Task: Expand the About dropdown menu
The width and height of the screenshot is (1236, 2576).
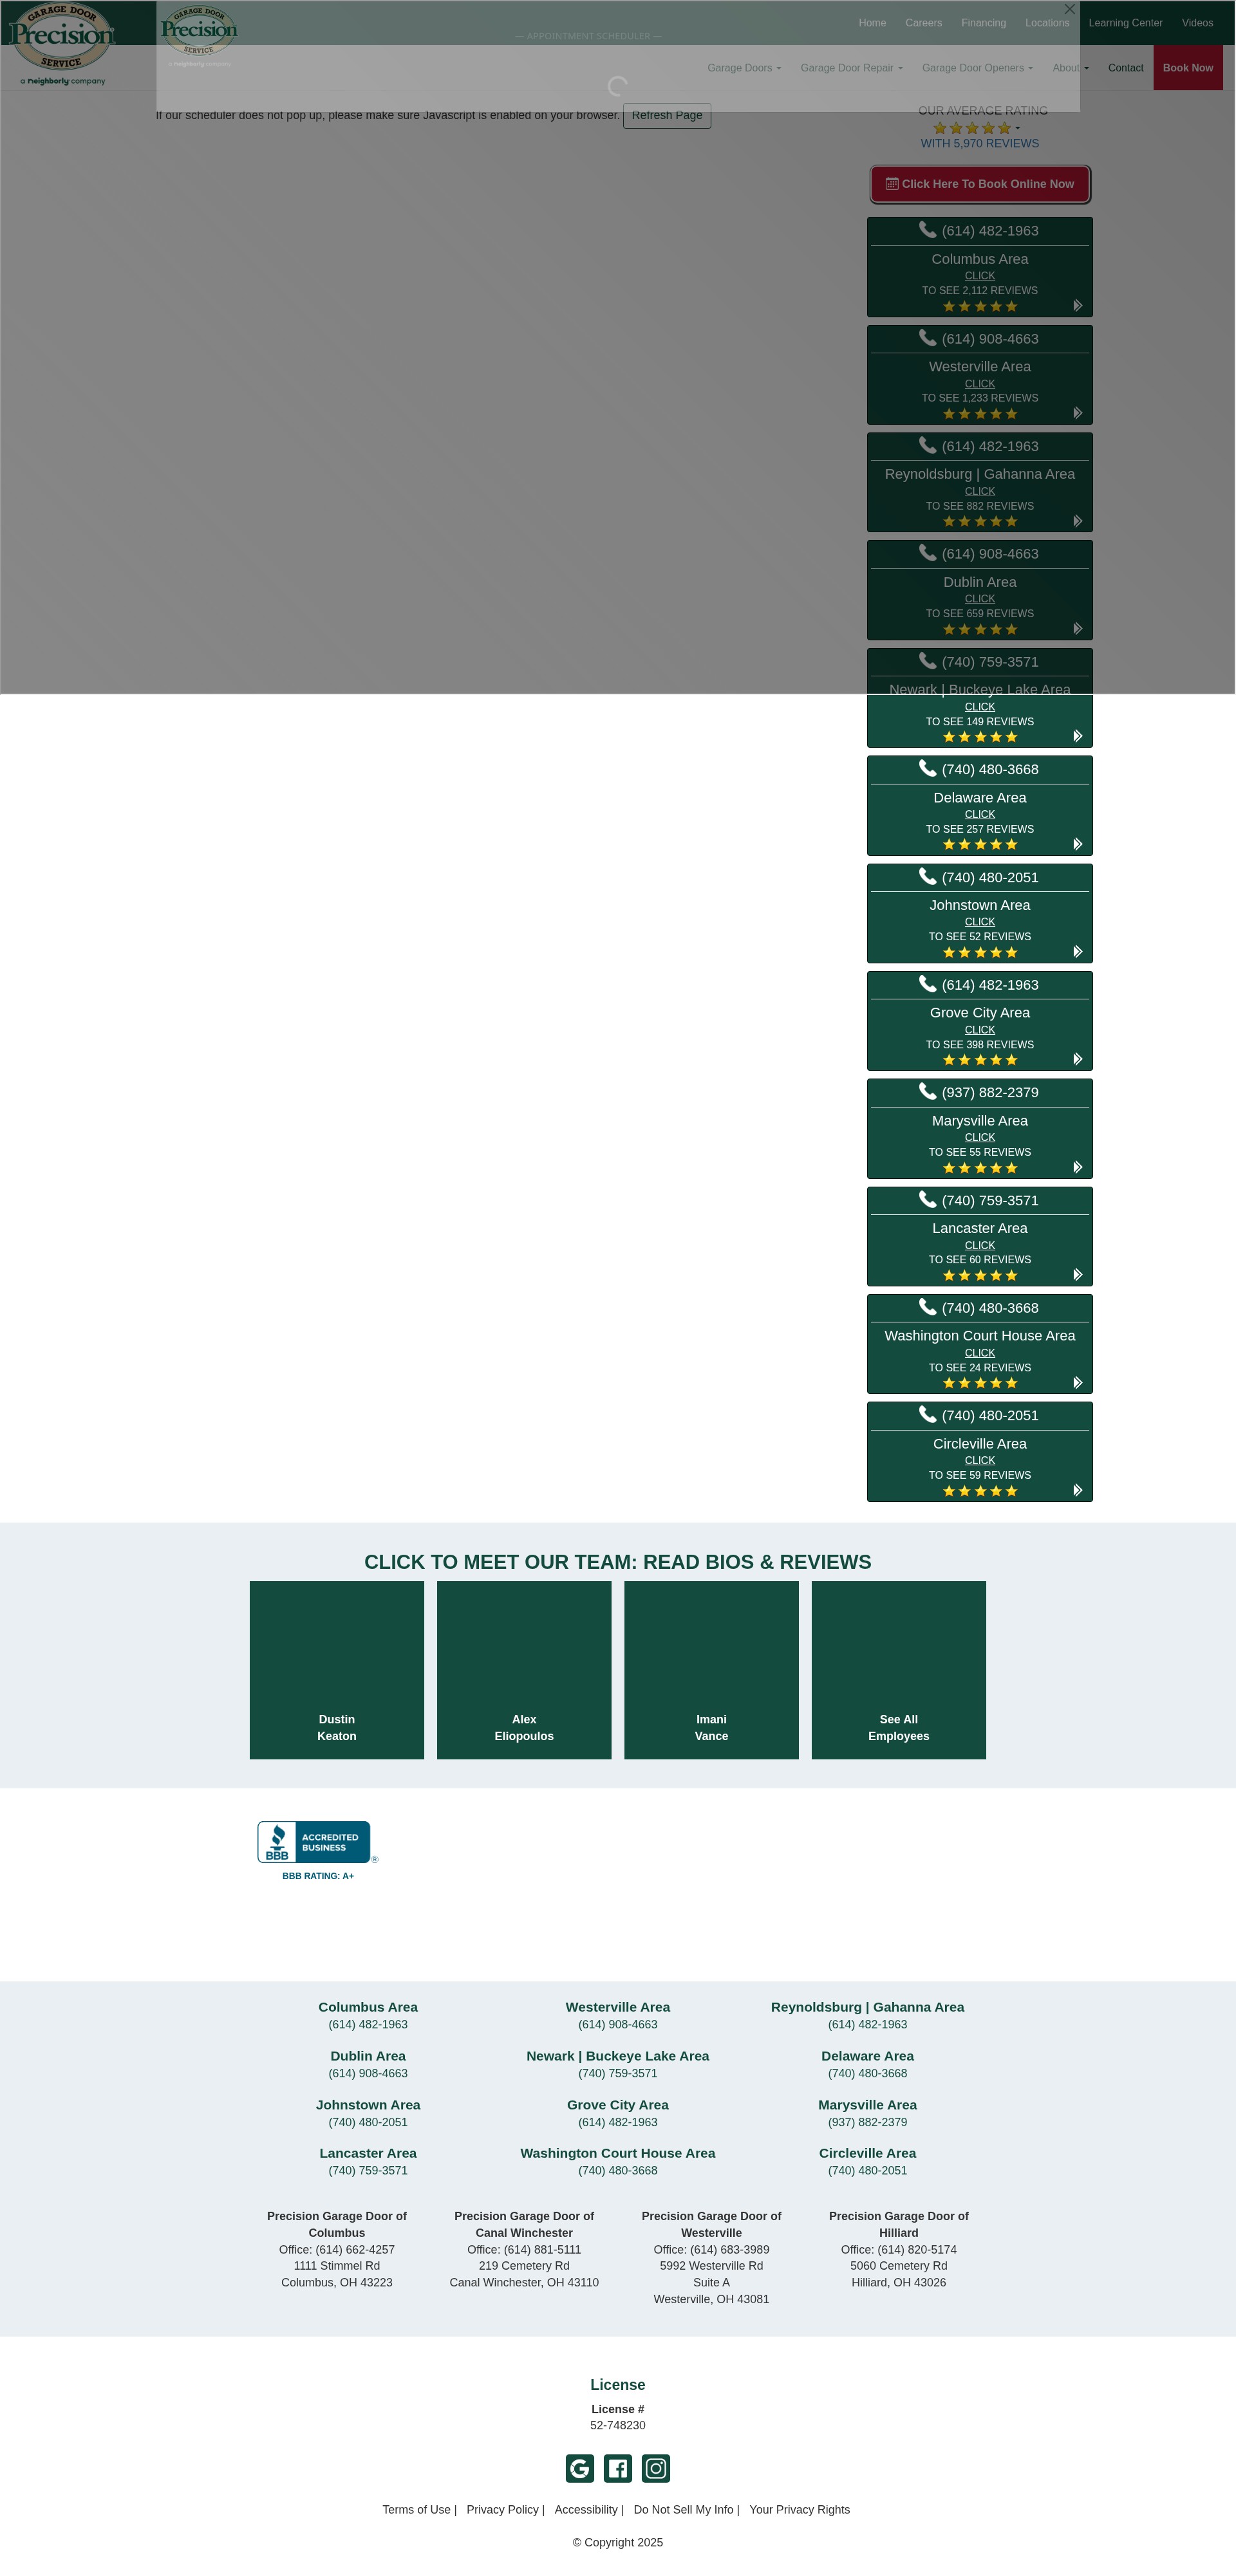Action: click(1070, 68)
